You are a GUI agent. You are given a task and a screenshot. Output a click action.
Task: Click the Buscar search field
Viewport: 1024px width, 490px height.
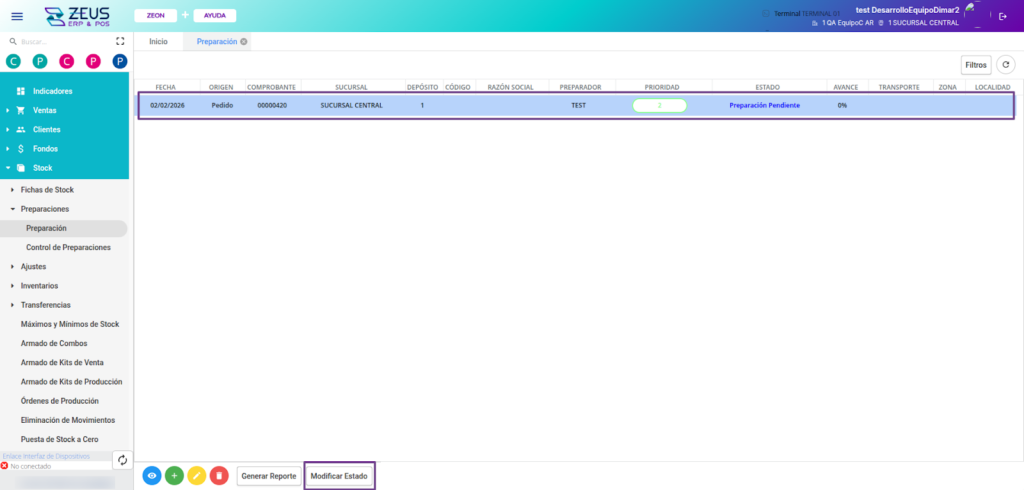[60, 41]
